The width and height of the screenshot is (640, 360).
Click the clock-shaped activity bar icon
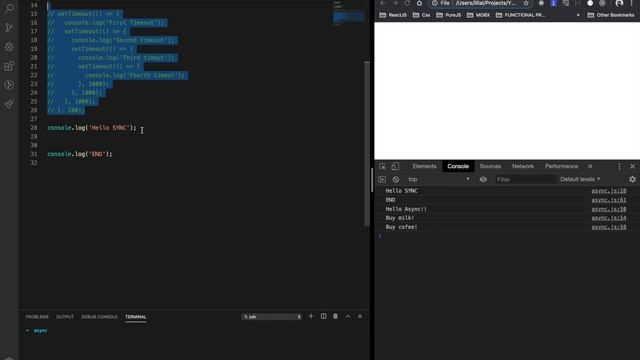9,85
